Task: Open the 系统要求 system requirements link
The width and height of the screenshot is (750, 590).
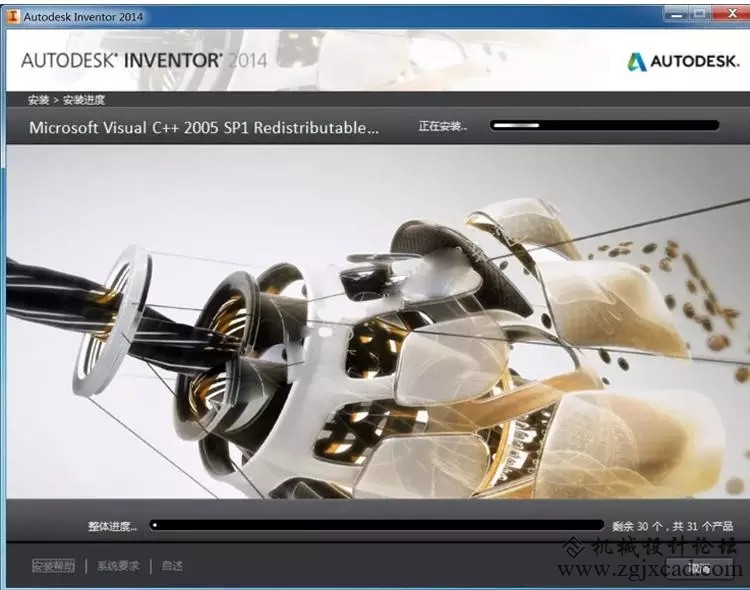Action: pyautogui.click(x=118, y=566)
